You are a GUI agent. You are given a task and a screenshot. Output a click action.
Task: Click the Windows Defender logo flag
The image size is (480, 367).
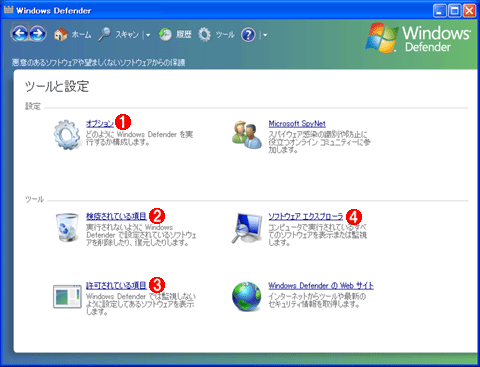[x=382, y=38]
